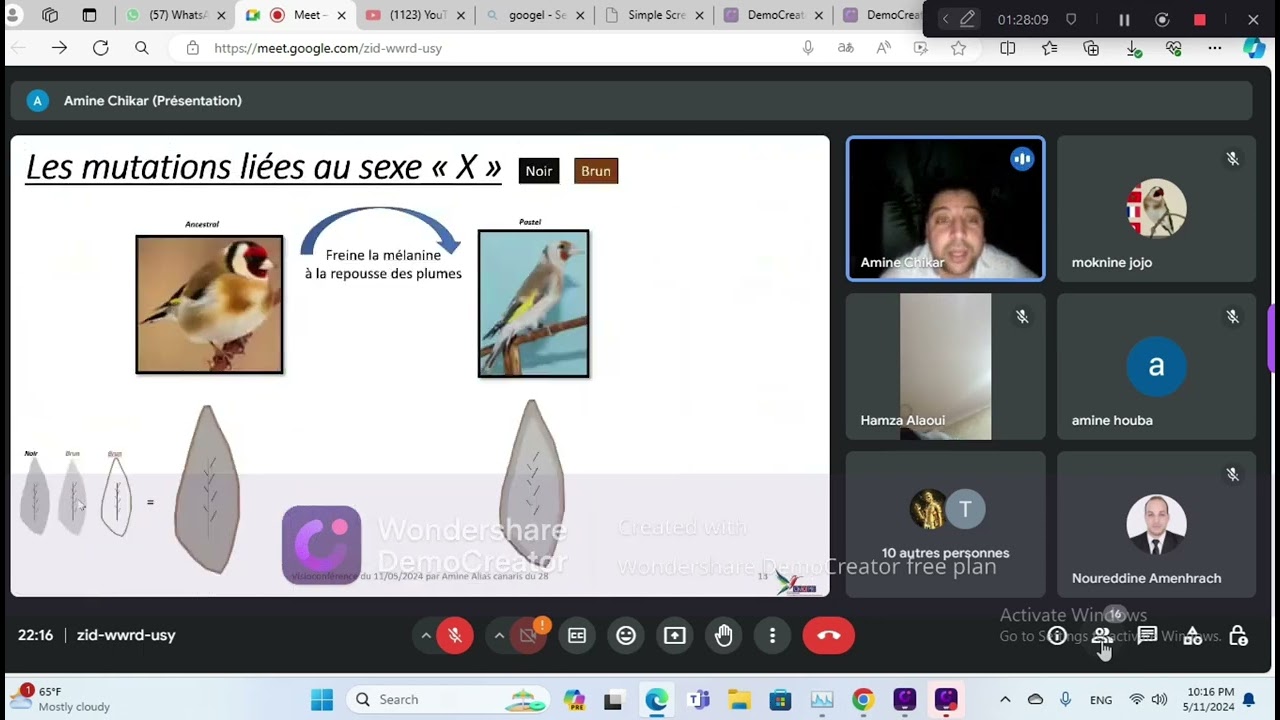Open File Explorer from taskbar
Image resolution: width=1280 pixels, height=720 pixels.
(x=739, y=699)
